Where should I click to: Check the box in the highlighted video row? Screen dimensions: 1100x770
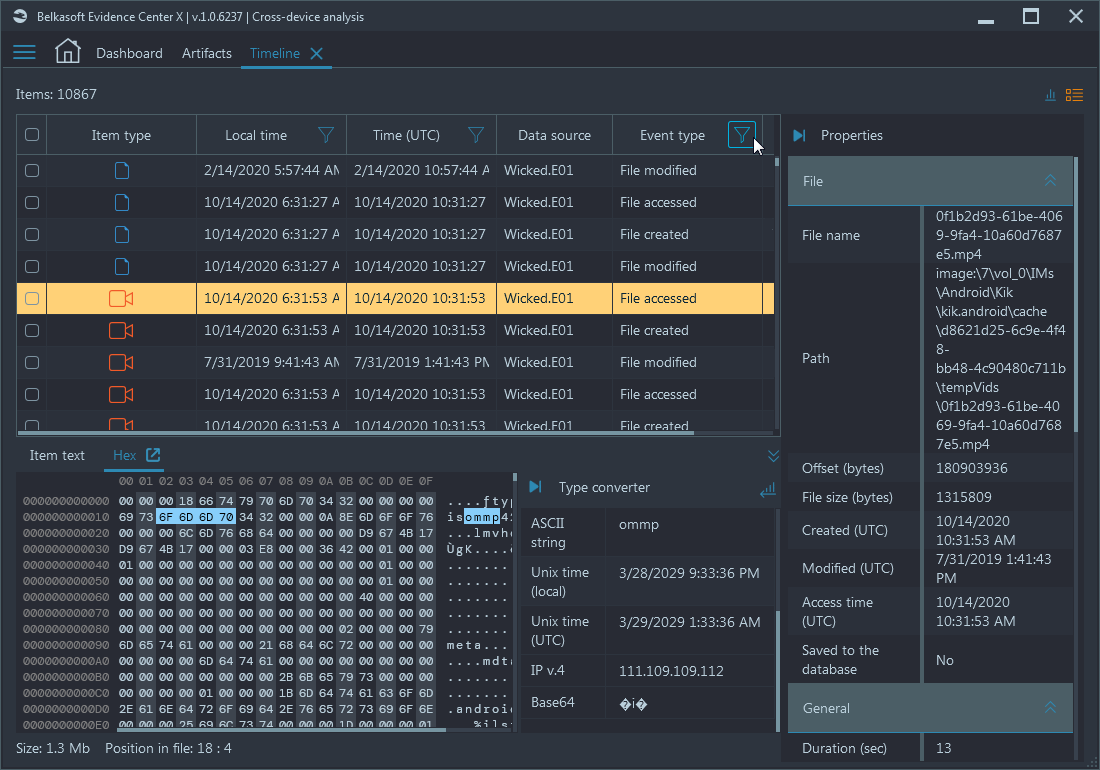point(32,299)
